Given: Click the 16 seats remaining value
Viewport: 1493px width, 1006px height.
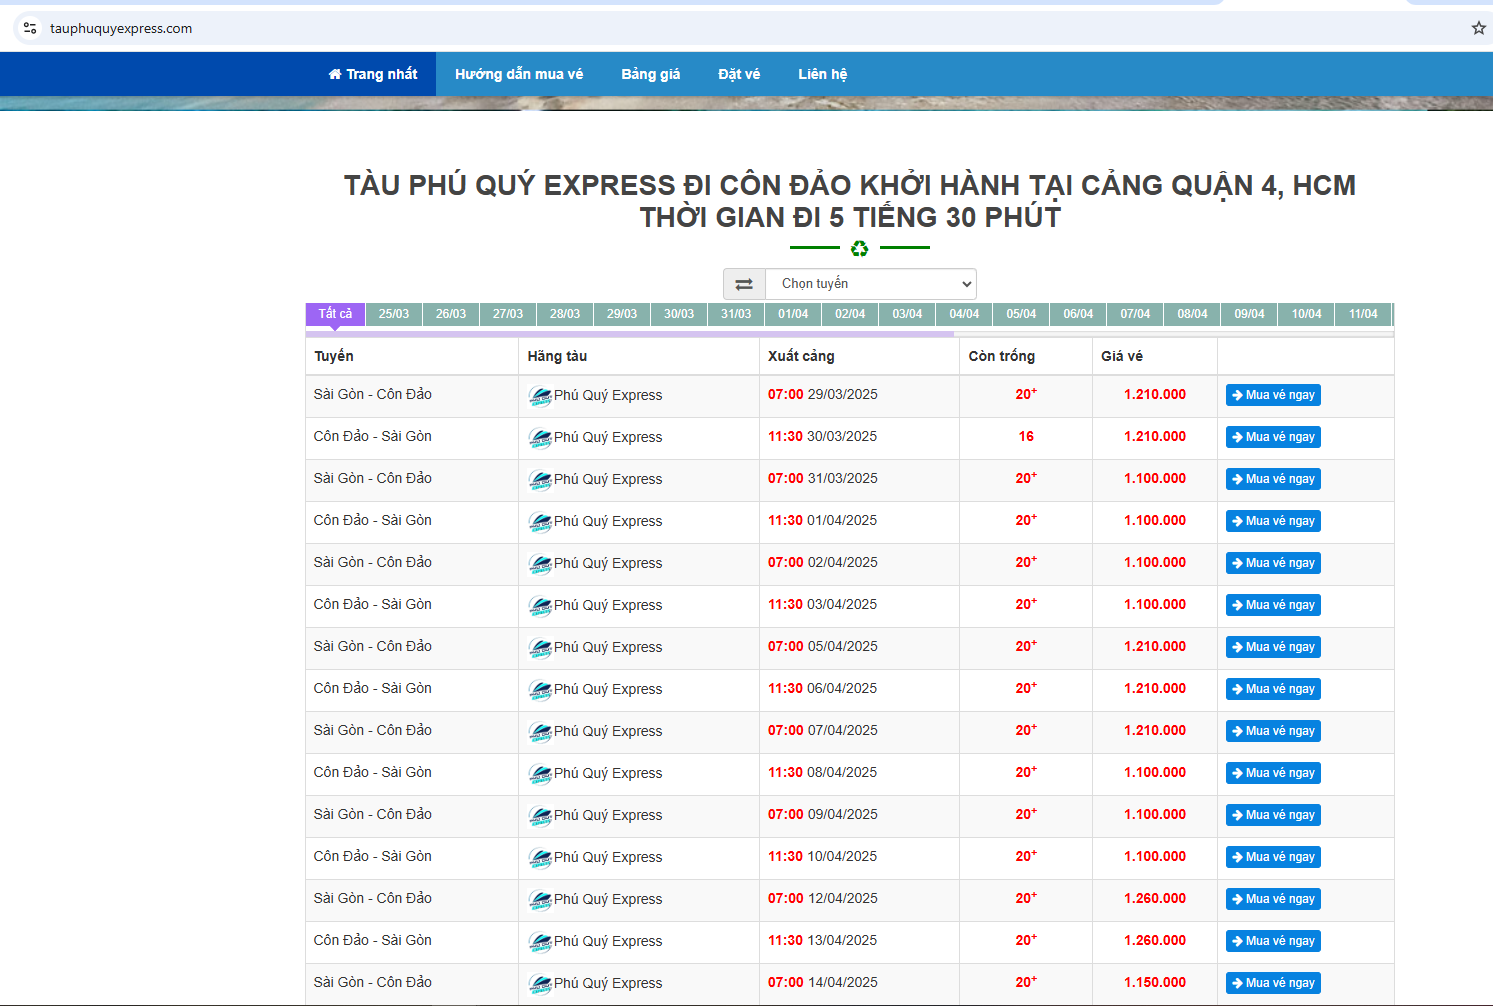Looking at the screenshot, I should point(1026,436).
